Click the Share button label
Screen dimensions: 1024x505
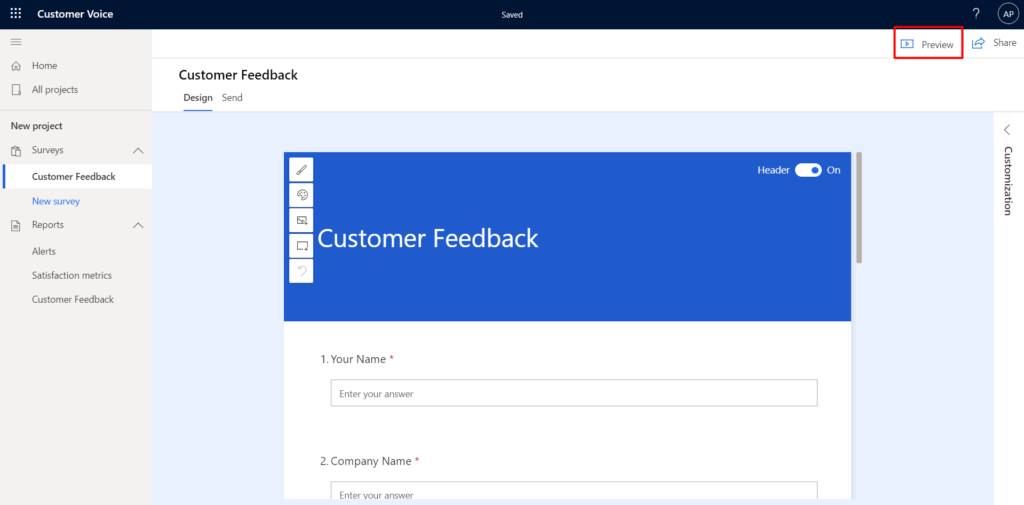click(x=1004, y=42)
